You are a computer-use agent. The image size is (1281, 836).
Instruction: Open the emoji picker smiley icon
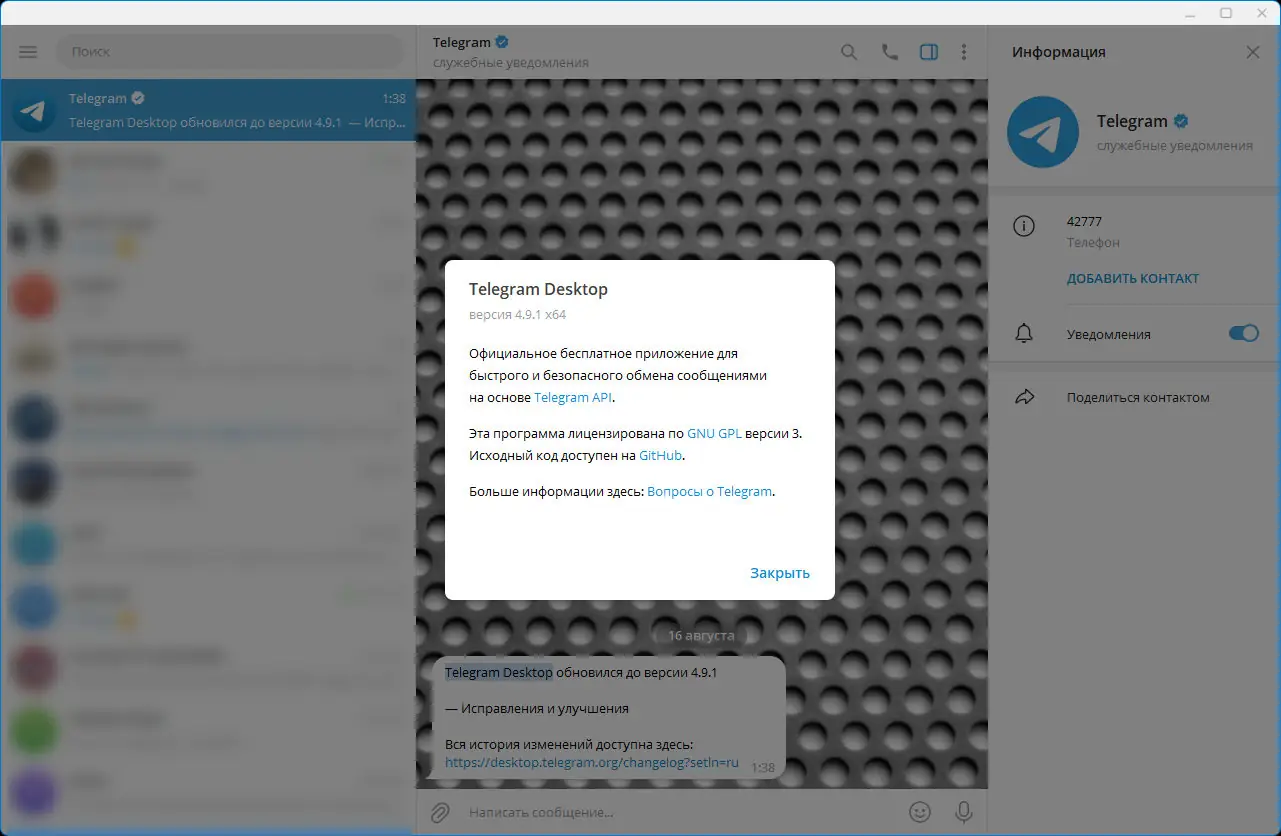[919, 812]
